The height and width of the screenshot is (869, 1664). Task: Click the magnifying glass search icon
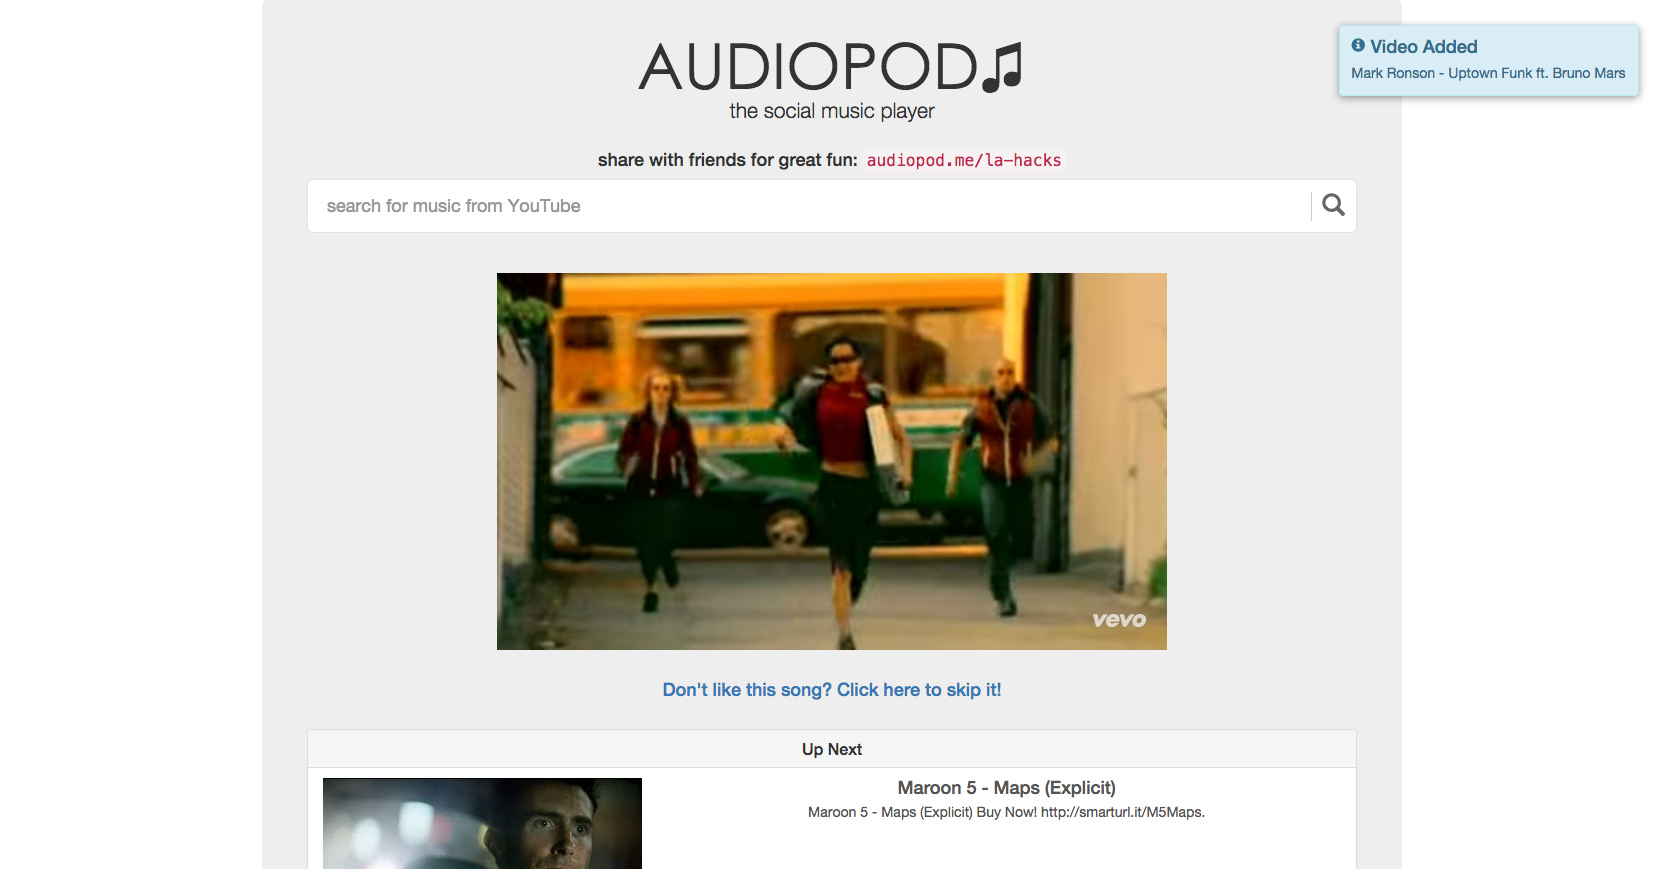[x=1333, y=205]
